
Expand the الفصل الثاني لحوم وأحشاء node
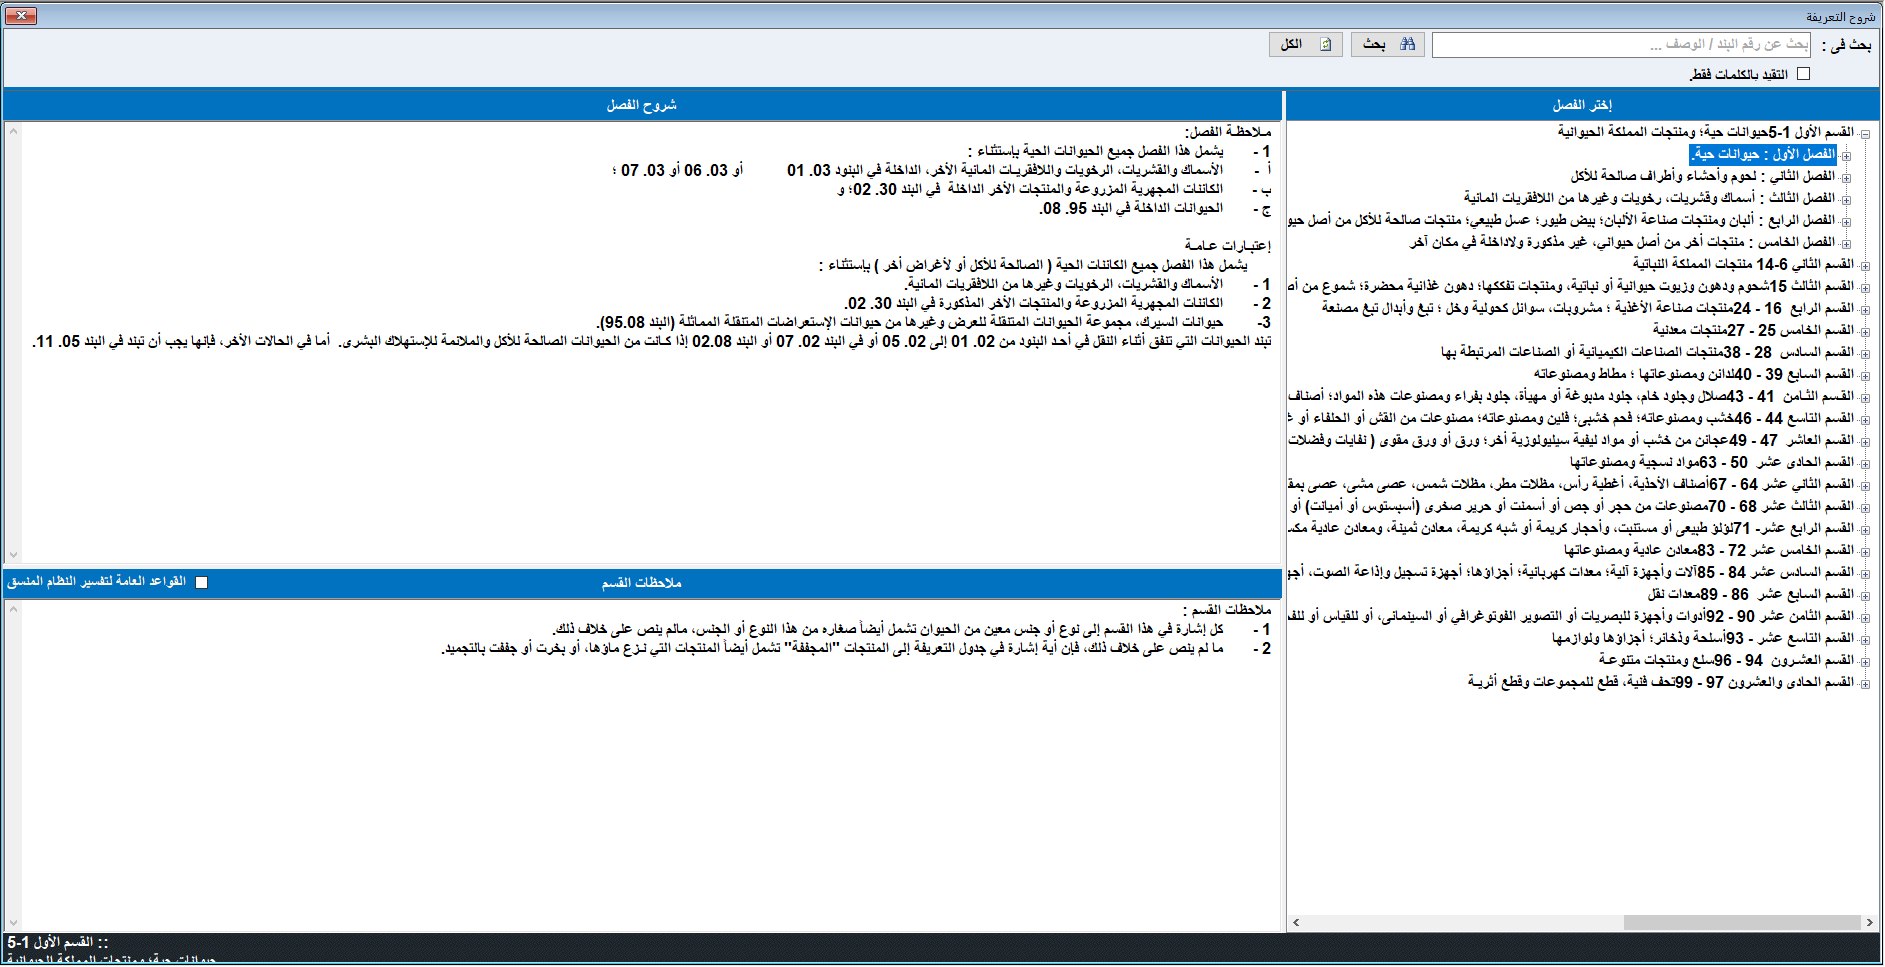pos(1846,177)
